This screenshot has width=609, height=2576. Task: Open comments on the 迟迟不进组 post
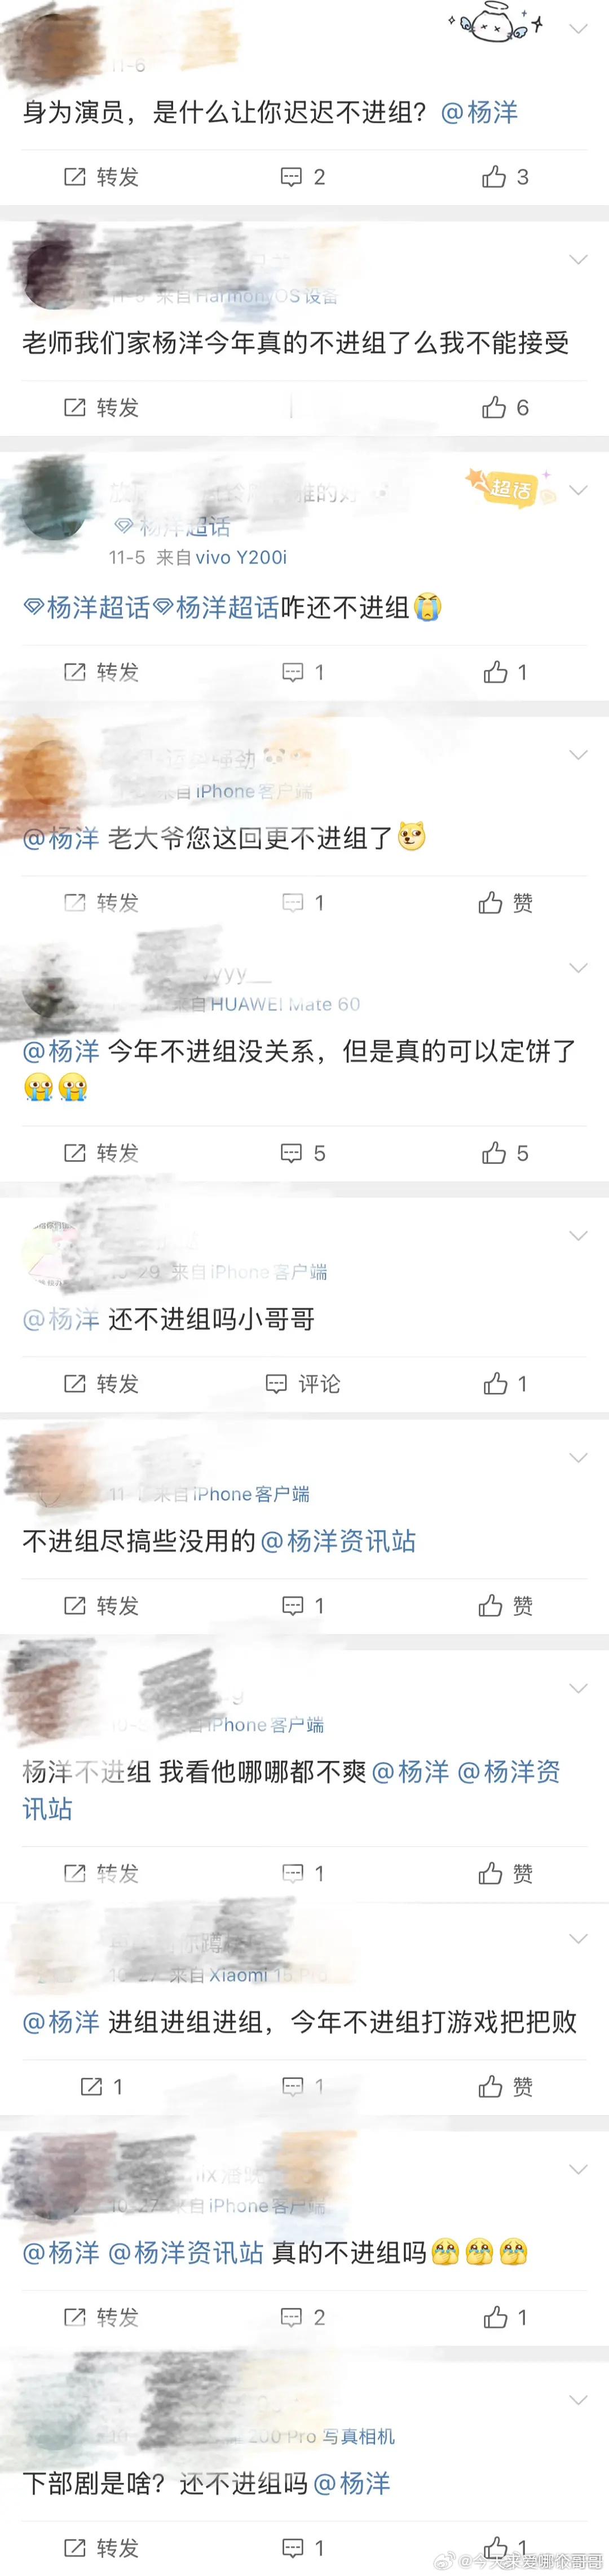(303, 177)
